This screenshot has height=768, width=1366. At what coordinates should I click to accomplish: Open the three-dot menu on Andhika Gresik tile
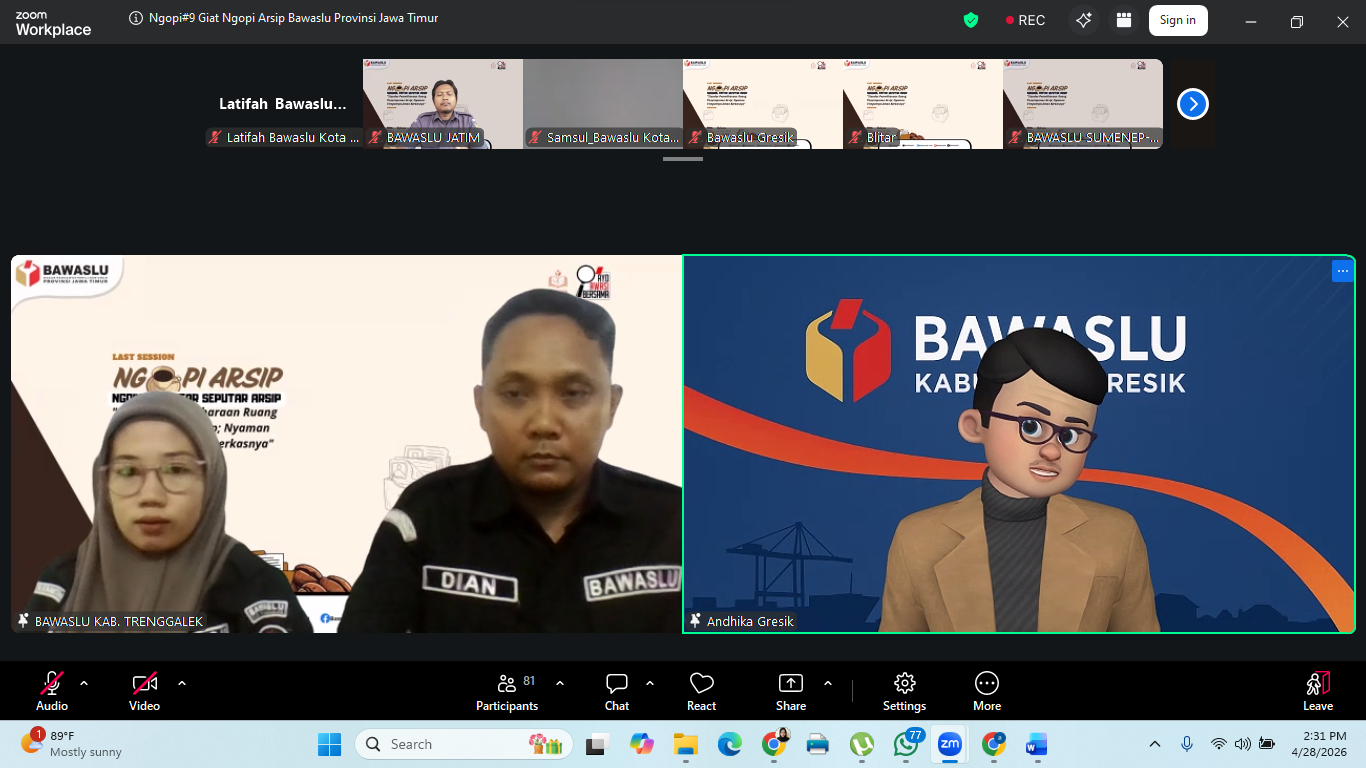pos(1342,271)
